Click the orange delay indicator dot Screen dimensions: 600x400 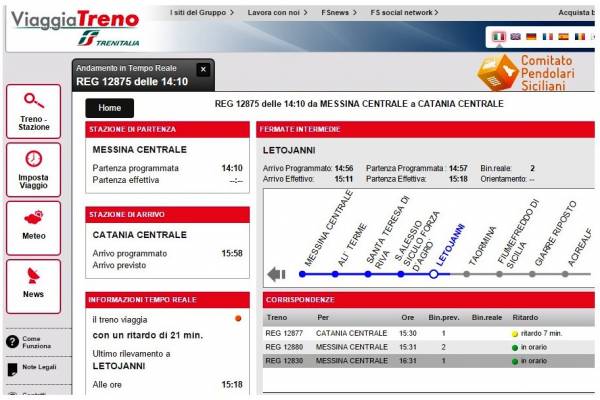coord(238,318)
